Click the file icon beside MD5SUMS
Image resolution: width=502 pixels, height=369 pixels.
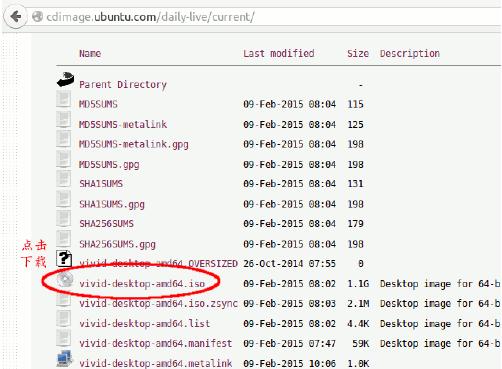pos(63,99)
